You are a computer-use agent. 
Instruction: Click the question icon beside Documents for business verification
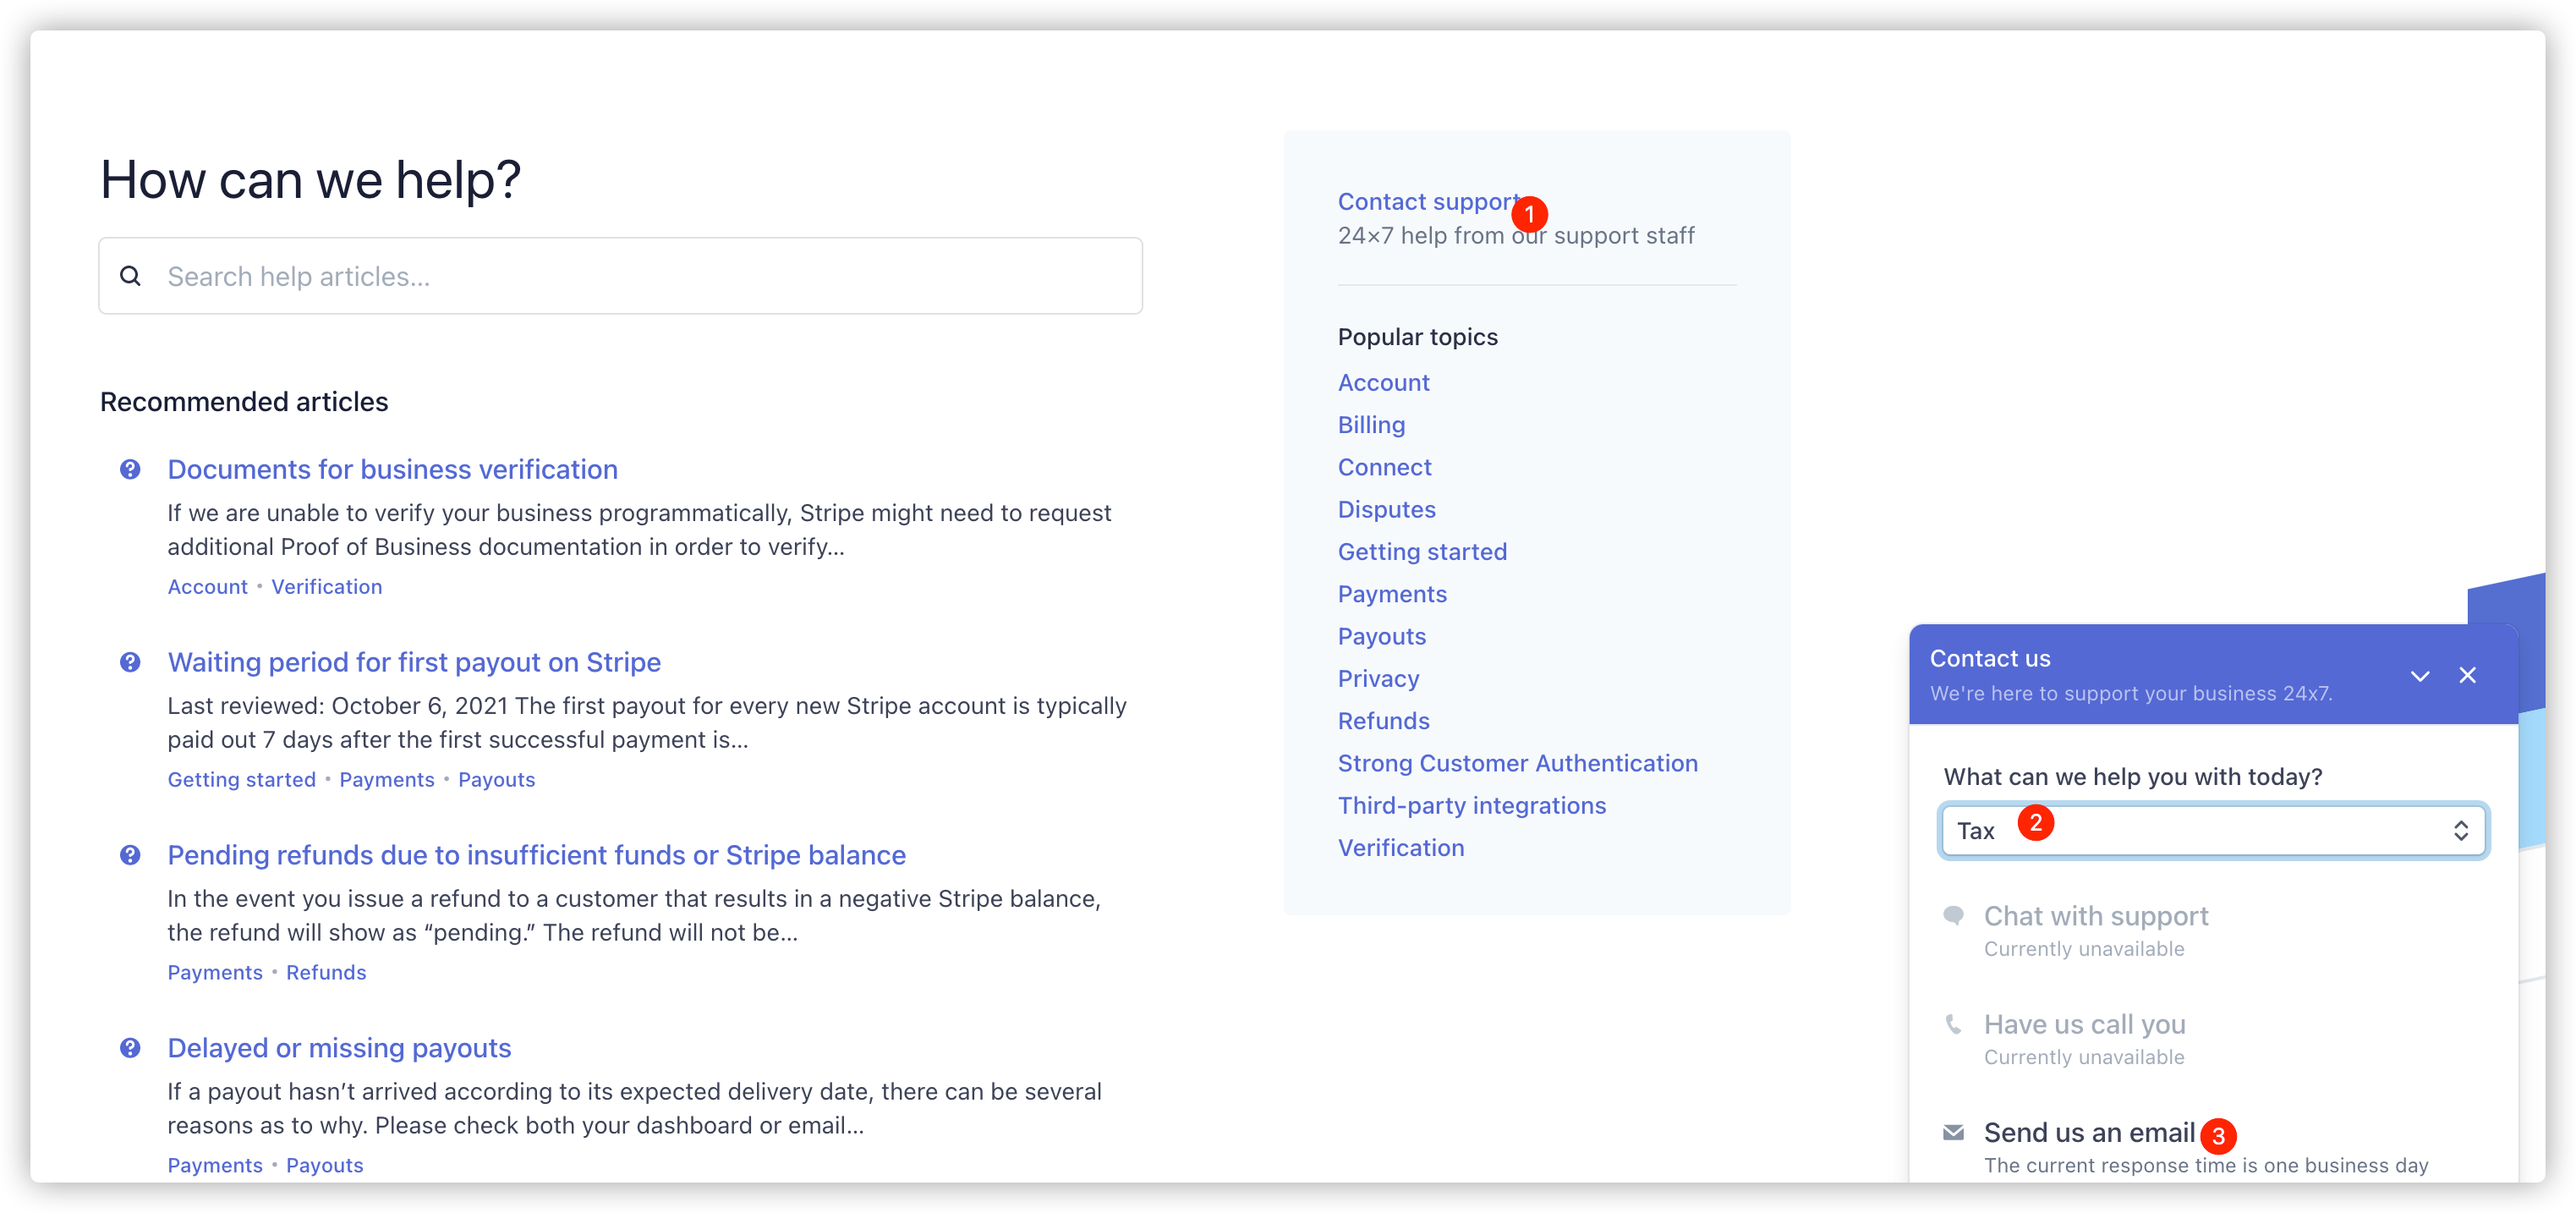pyautogui.click(x=130, y=469)
